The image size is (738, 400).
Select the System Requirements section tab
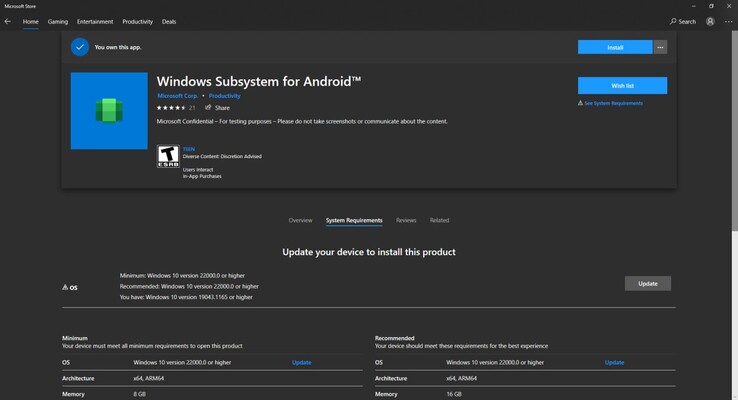coord(354,220)
